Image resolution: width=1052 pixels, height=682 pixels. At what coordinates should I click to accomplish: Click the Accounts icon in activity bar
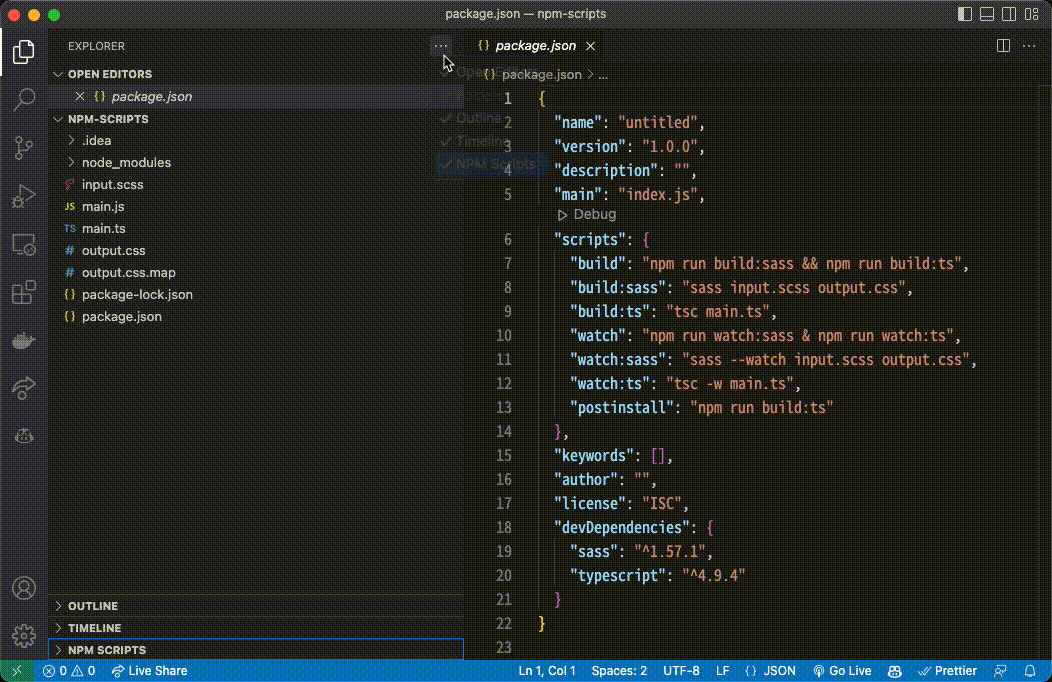point(24,588)
